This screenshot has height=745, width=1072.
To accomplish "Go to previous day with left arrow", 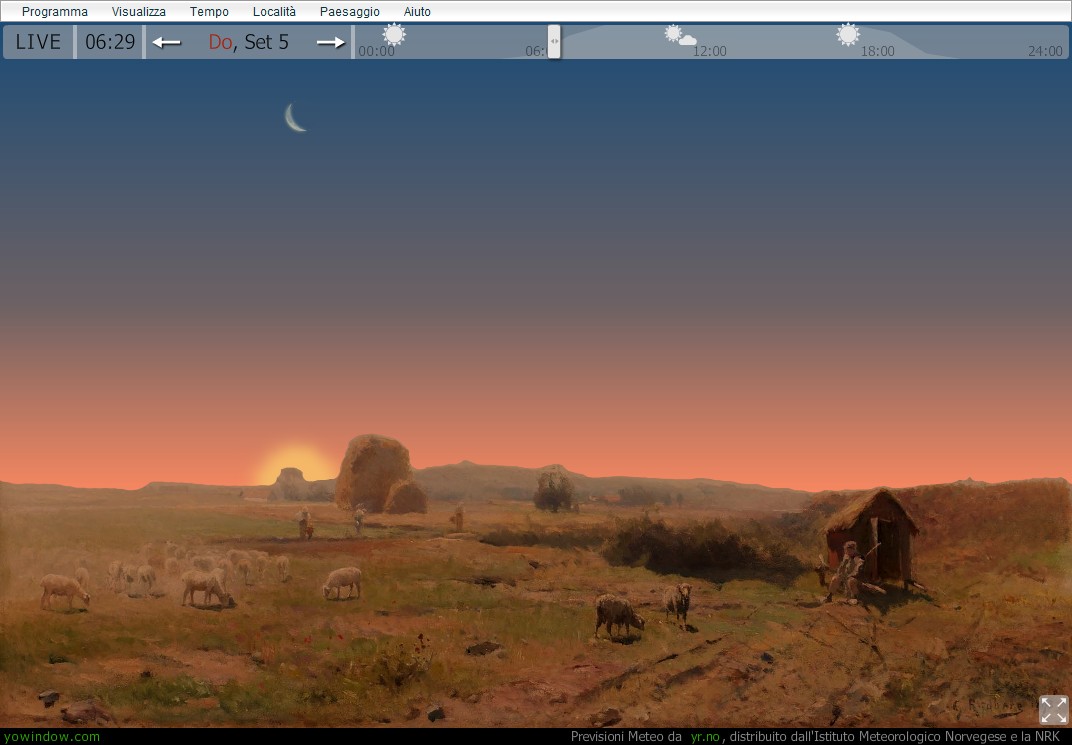I will (166, 42).
